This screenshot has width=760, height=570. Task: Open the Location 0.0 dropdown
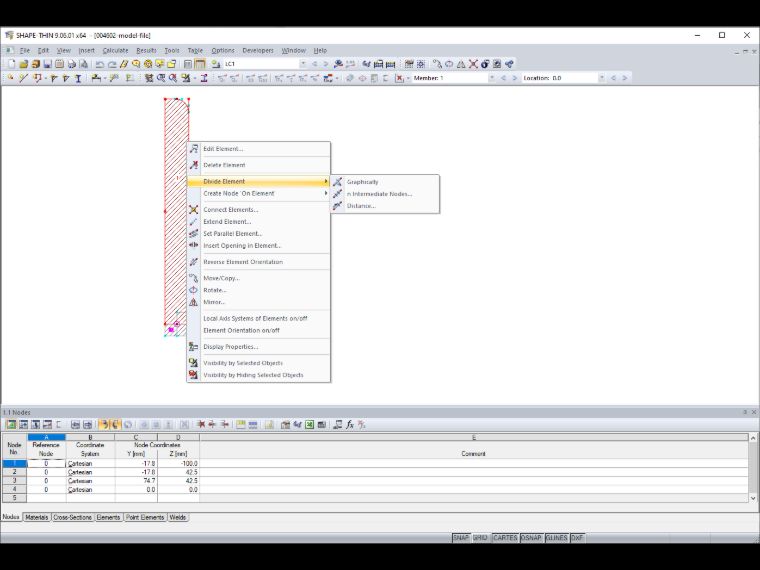coord(602,78)
